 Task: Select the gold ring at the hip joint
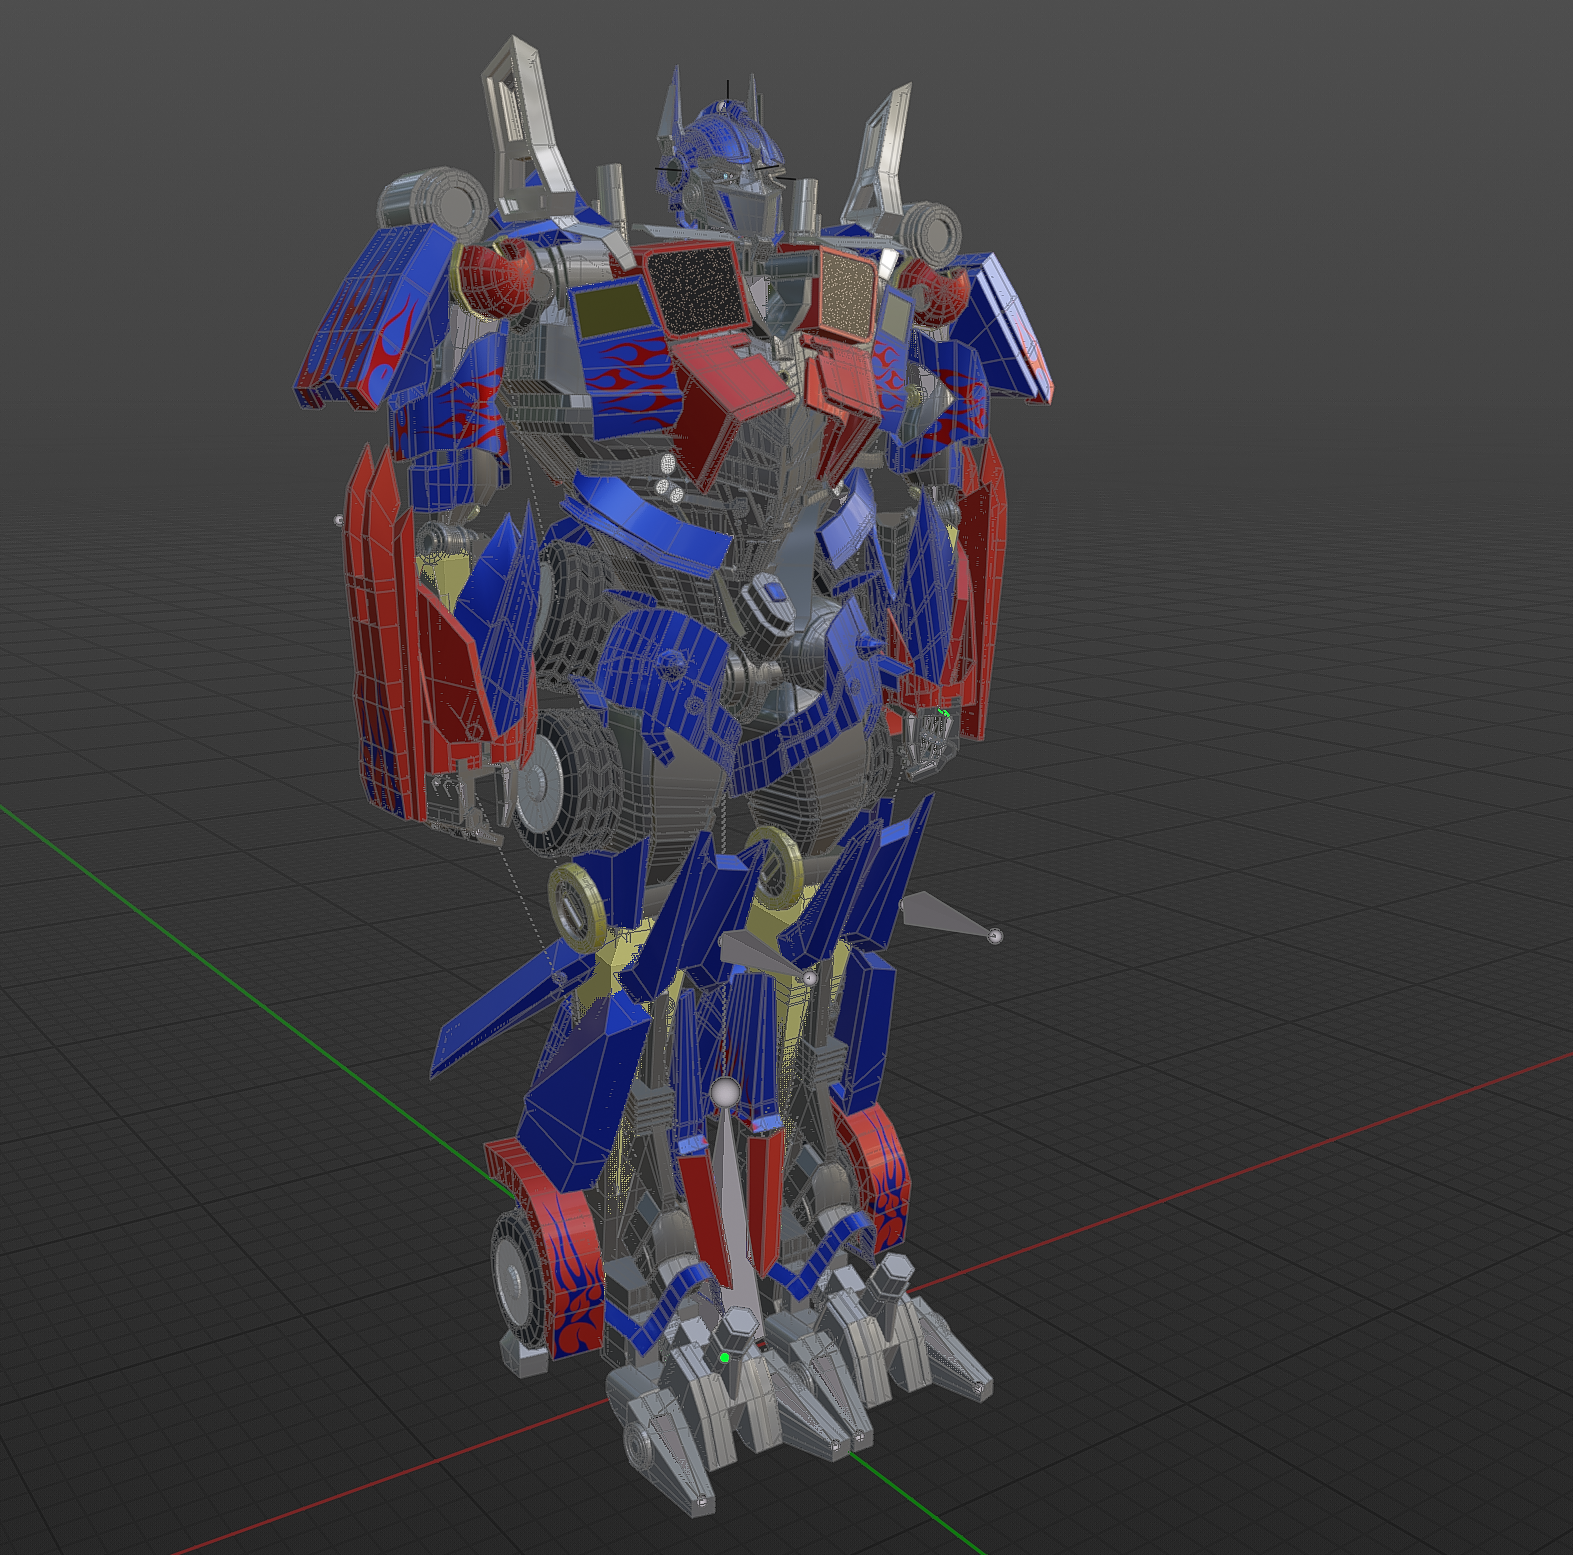point(576,907)
